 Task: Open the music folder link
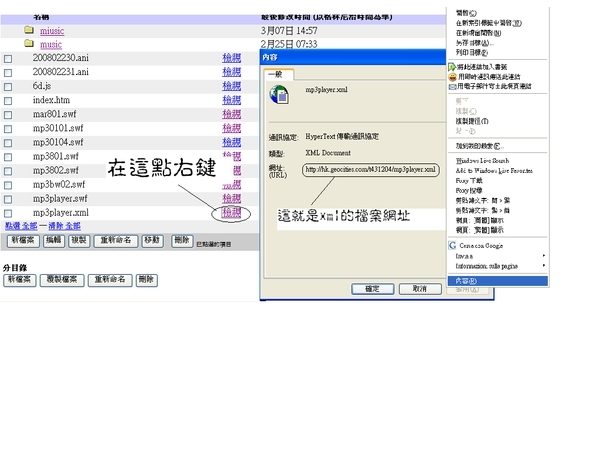51,44
